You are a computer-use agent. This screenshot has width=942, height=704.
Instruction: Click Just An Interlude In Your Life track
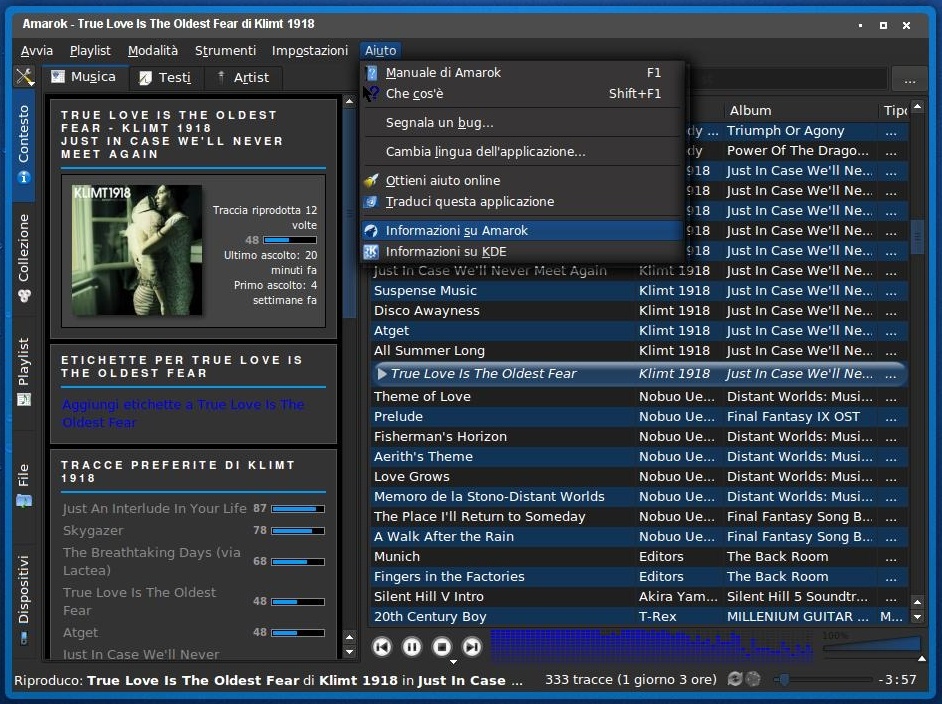[154, 508]
